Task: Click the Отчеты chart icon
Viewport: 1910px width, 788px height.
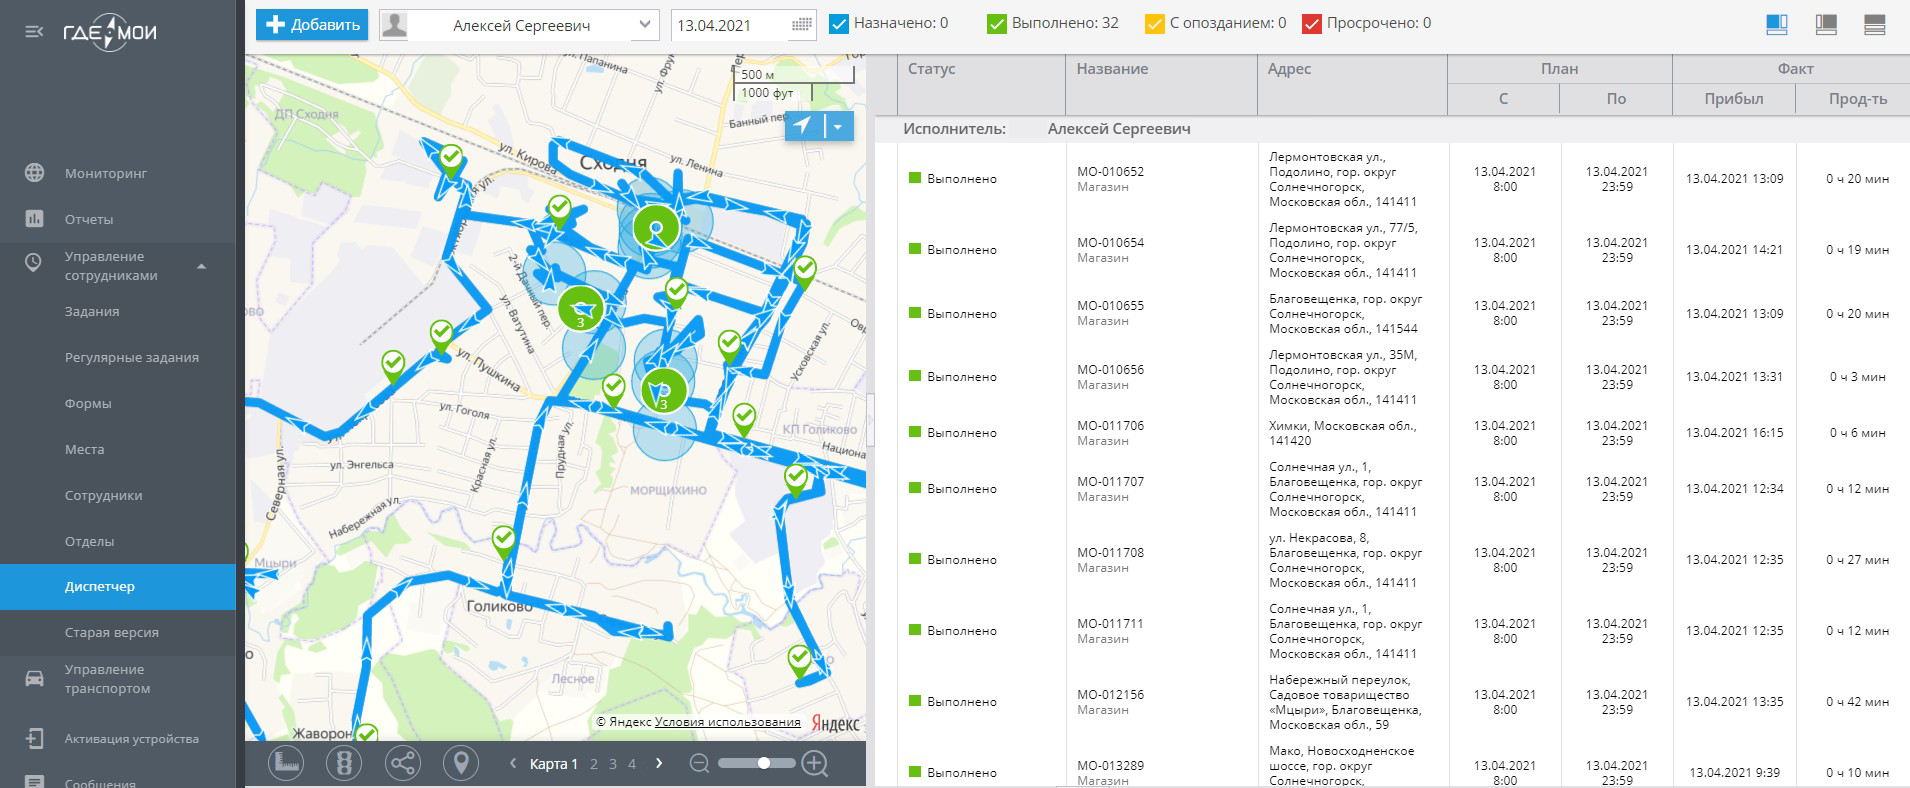Action: tap(34, 218)
